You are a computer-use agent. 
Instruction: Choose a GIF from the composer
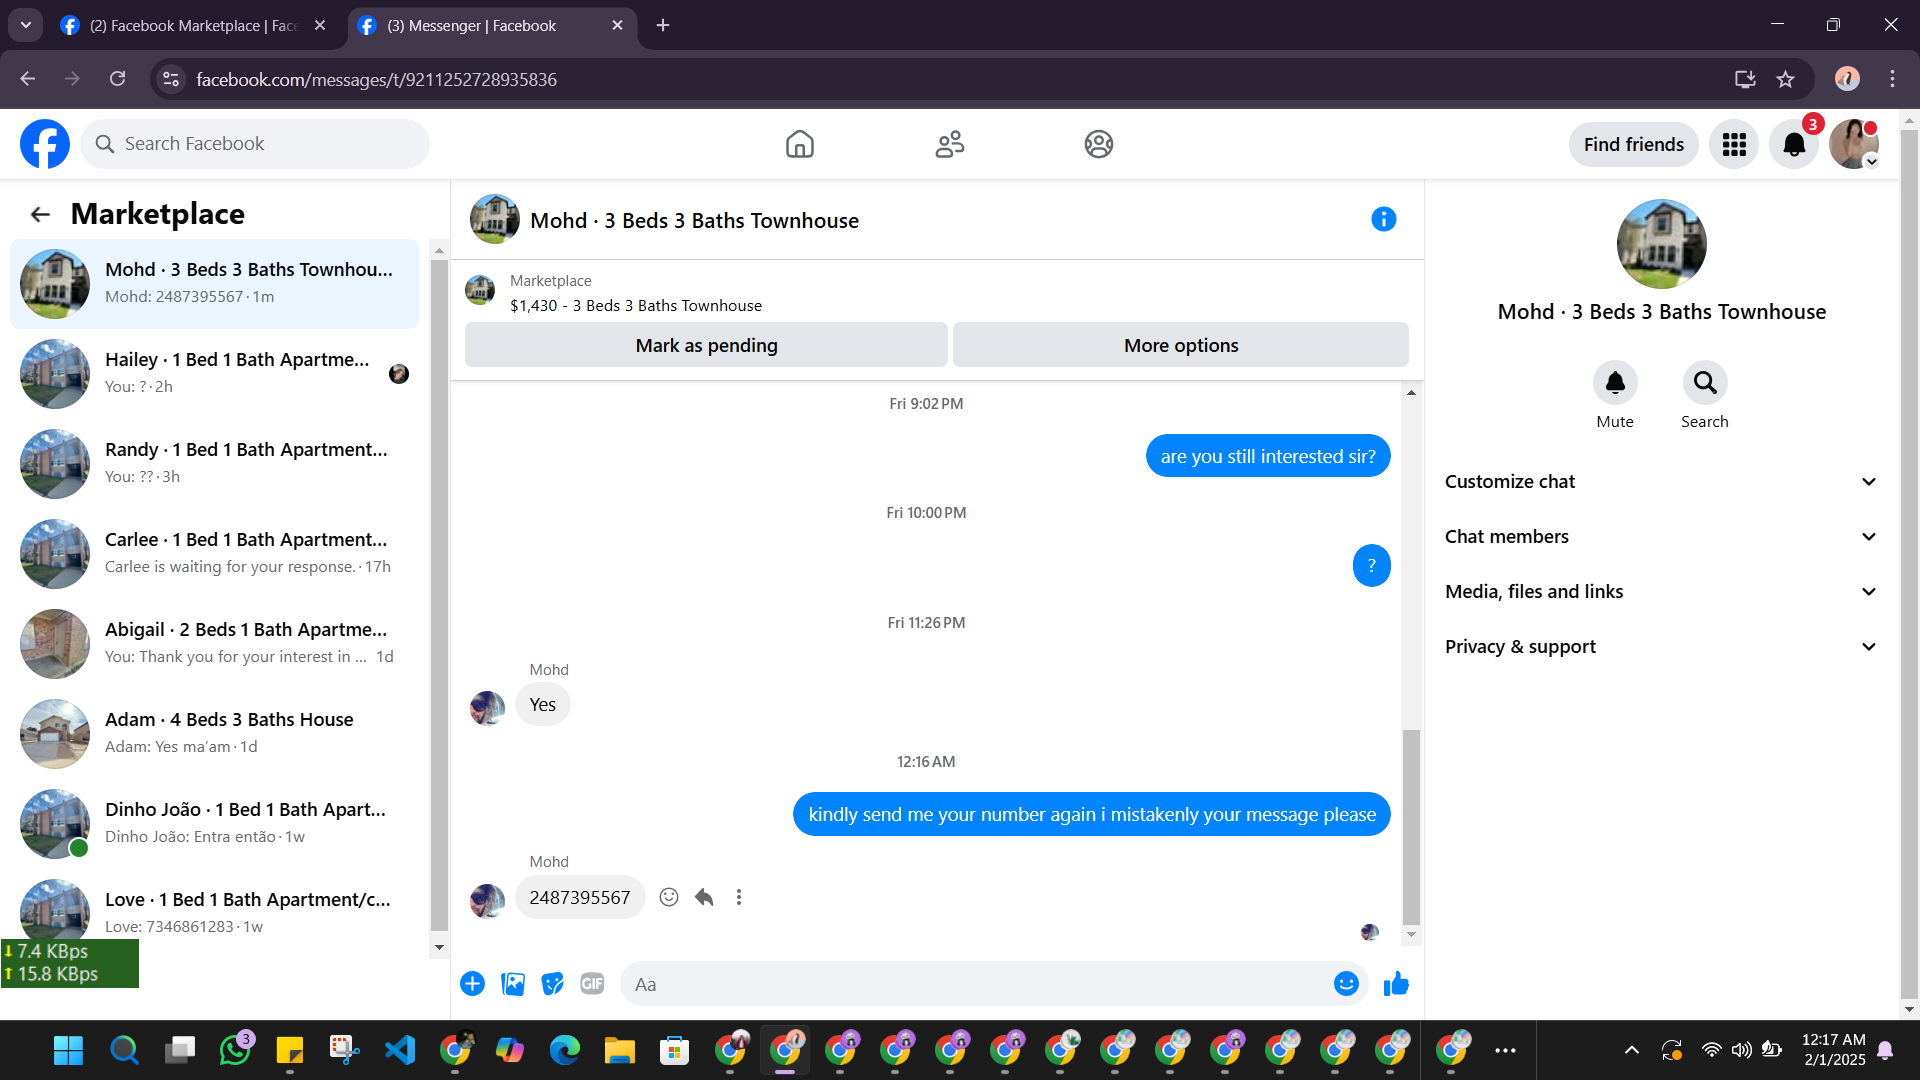592,984
